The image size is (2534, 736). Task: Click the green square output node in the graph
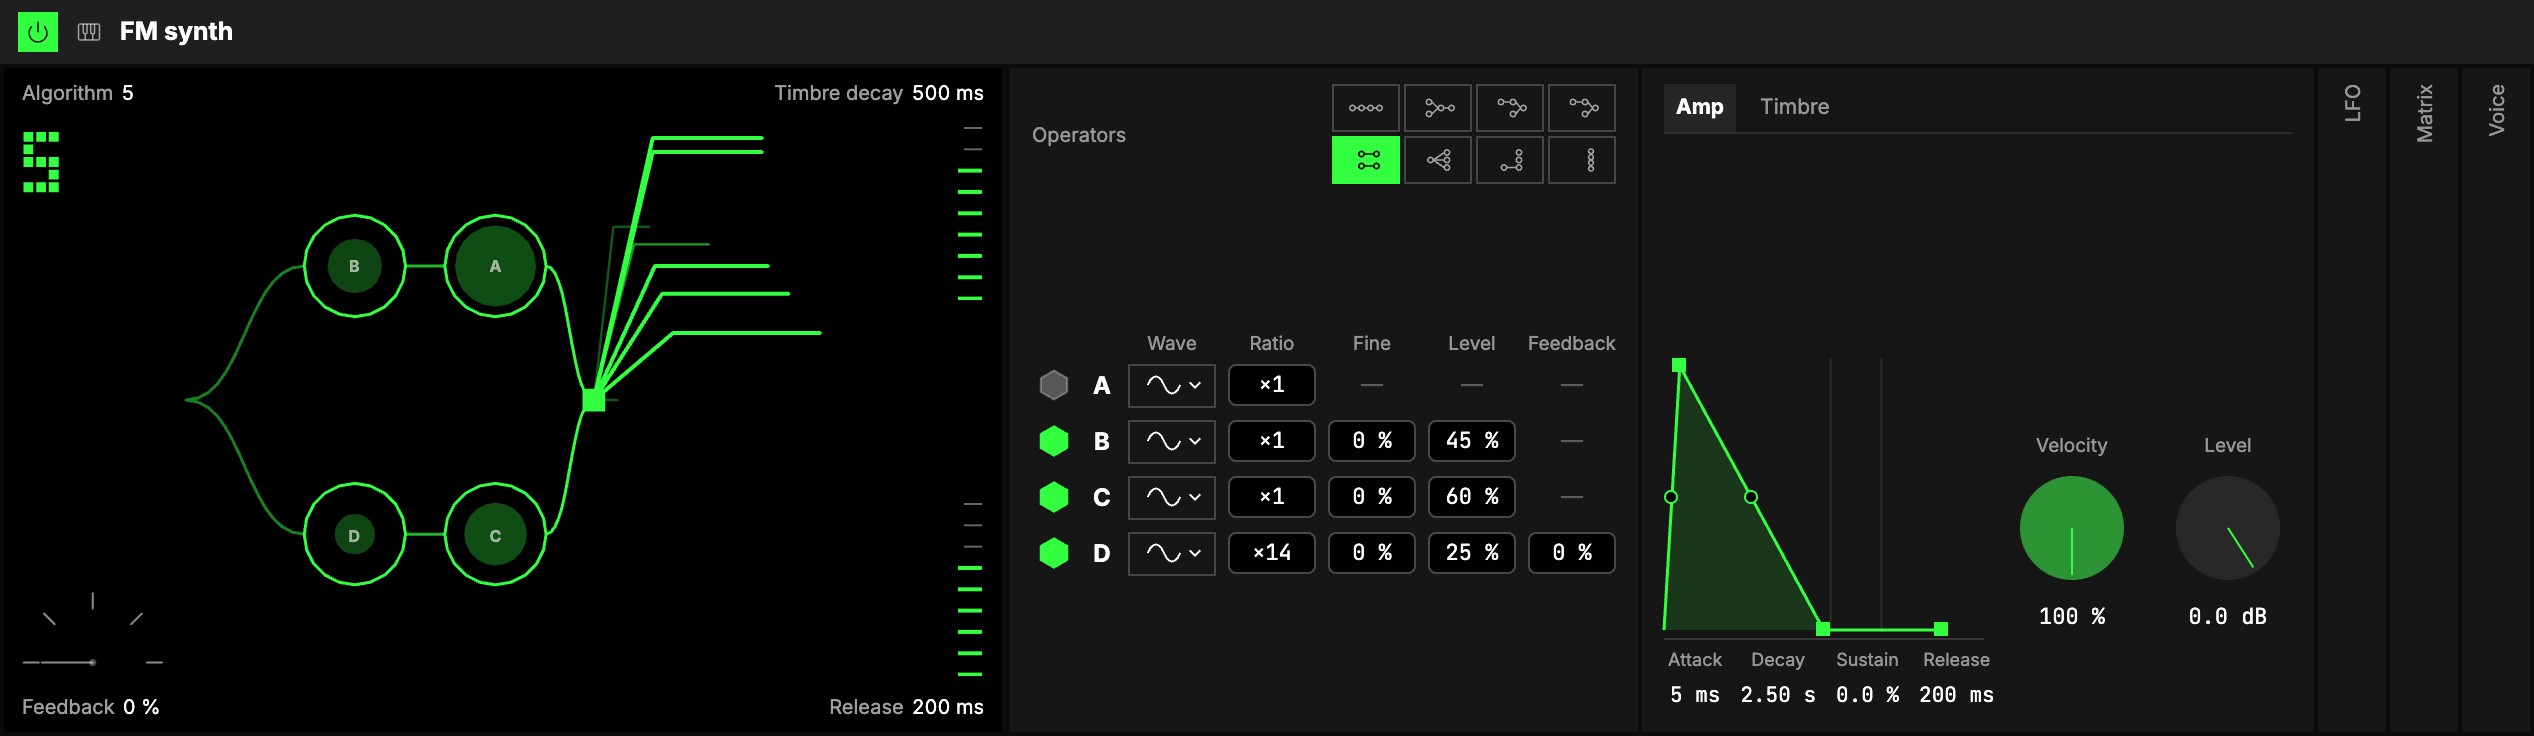pos(594,400)
